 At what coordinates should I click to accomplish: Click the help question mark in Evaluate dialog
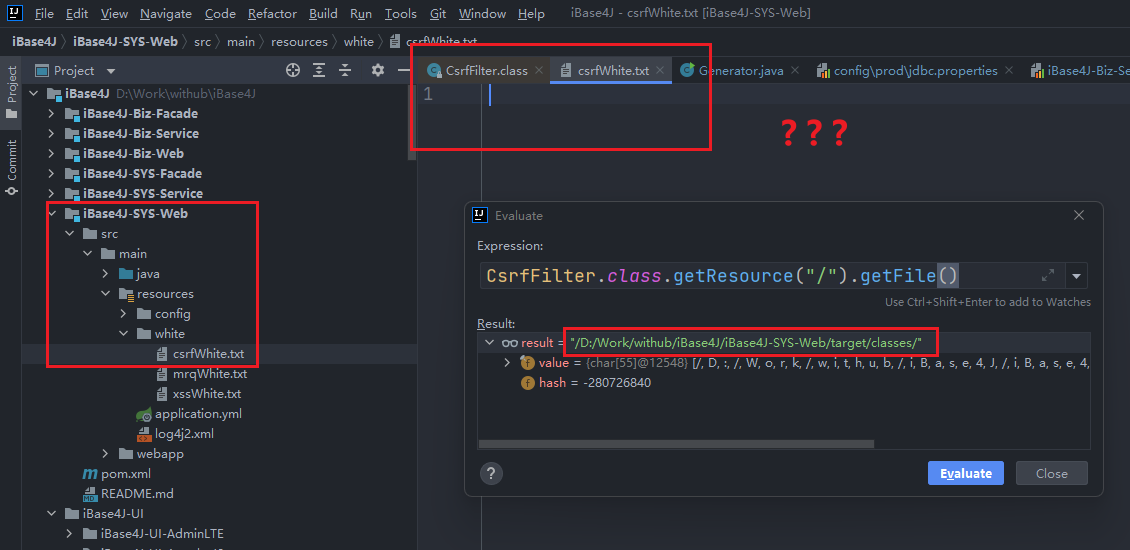coord(491,474)
